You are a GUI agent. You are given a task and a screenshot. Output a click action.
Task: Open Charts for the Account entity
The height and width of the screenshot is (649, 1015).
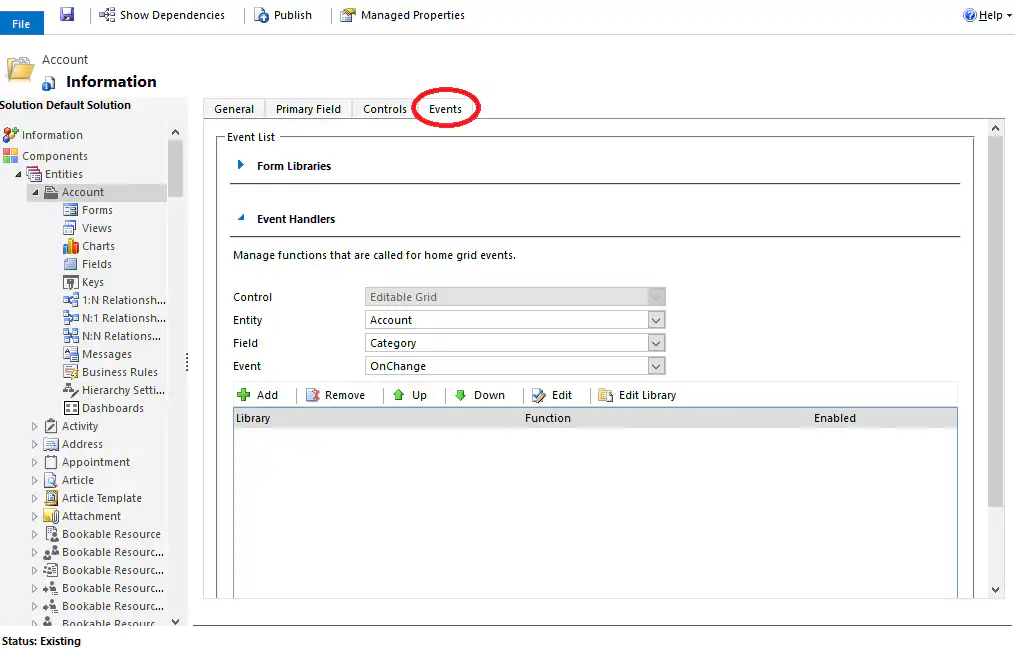coord(96,246)
